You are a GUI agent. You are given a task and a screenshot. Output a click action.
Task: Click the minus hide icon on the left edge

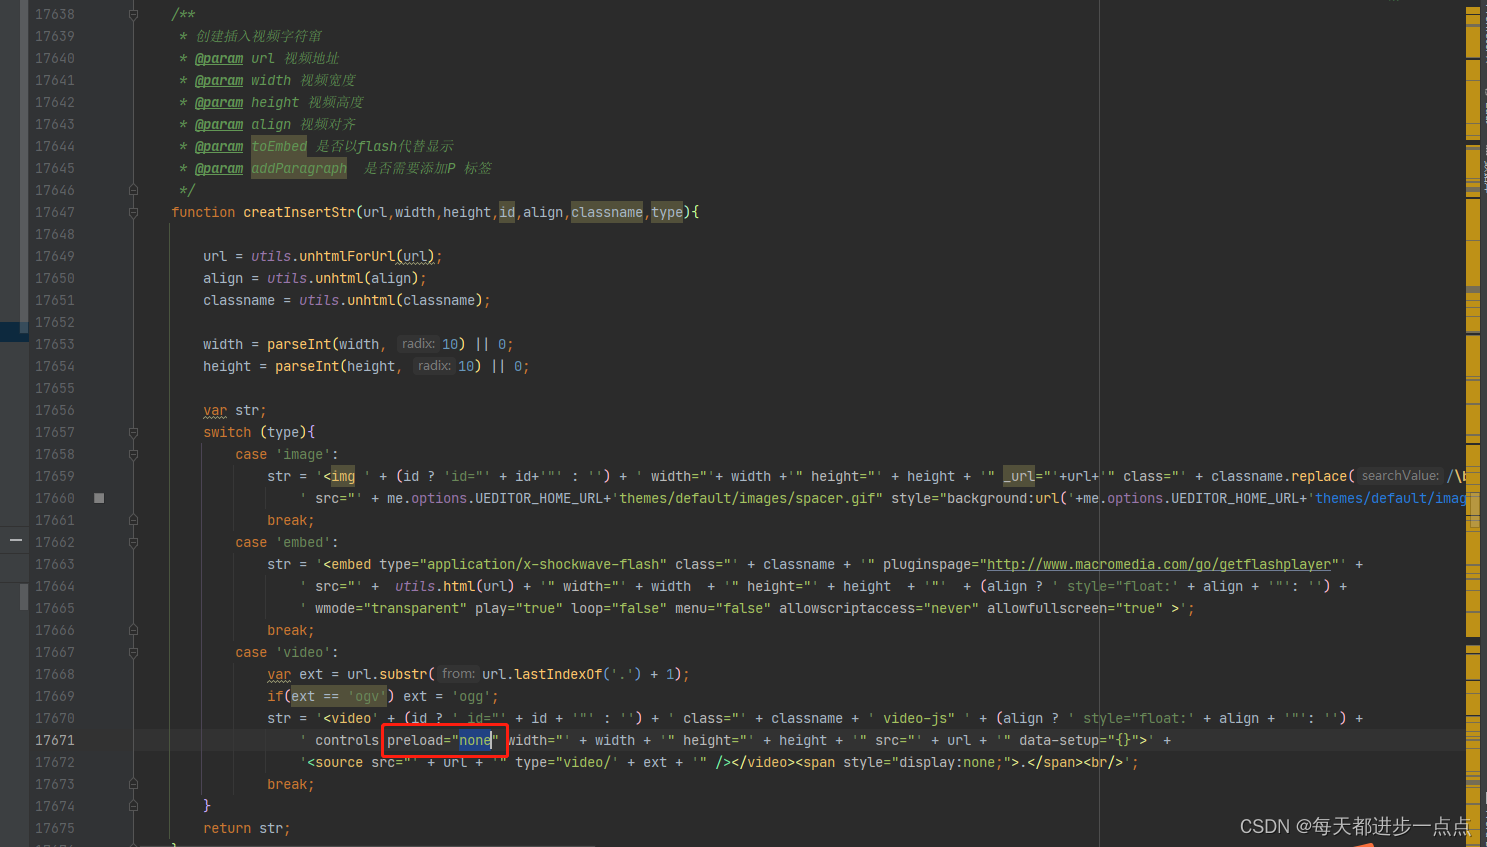tap(15, 540)
